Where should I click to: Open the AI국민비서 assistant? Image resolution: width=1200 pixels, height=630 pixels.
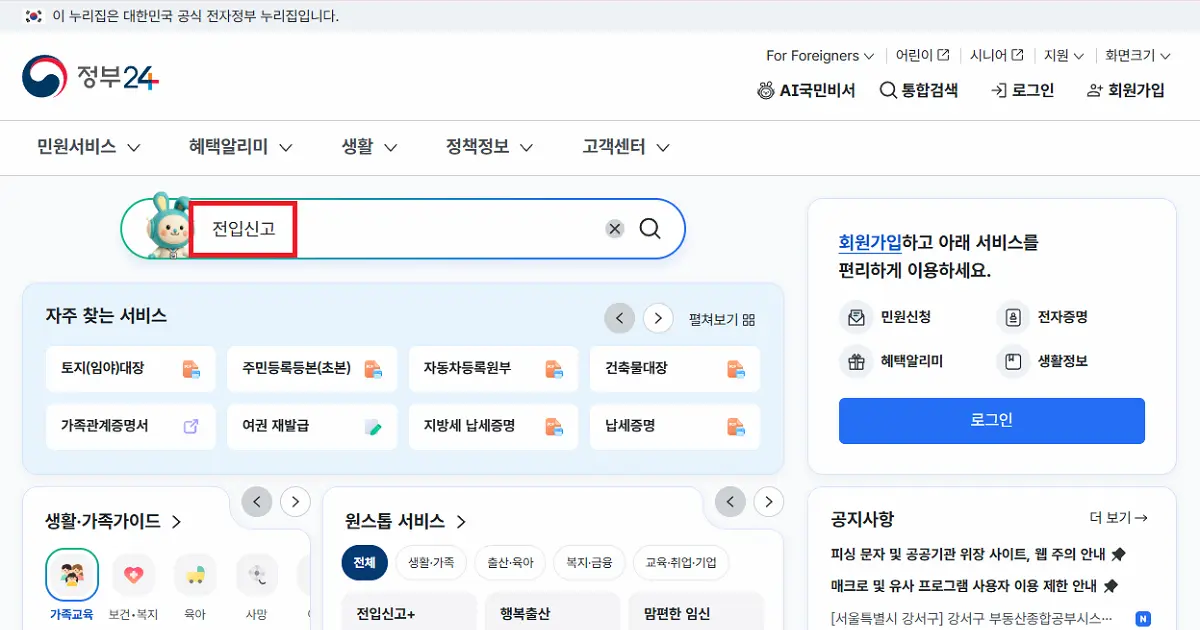806,90
